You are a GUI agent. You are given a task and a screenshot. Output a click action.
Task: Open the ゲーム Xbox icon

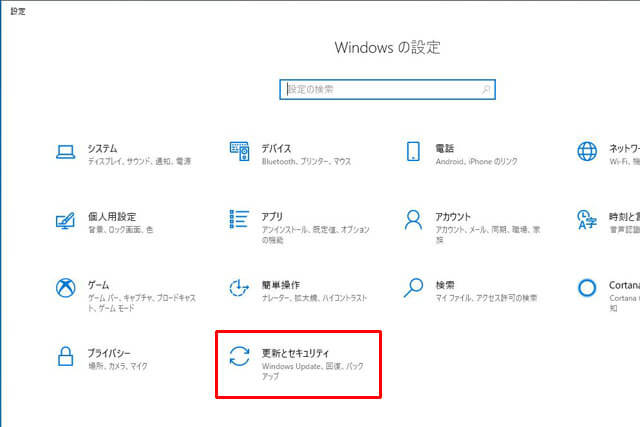click(x=65, y=288)
